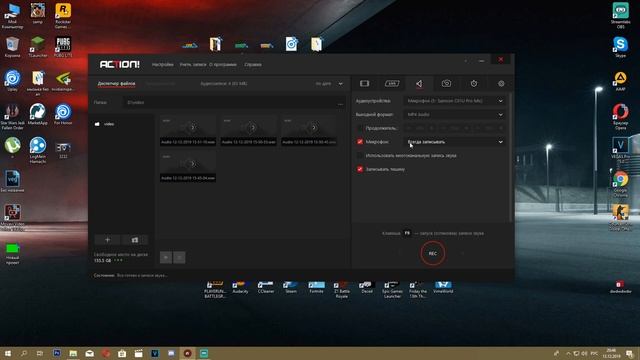Image resolution: width=640 pixels, height=360 pixels.
Task: Open the Skype desktop shortcut
Action: [x=620, y=47]
